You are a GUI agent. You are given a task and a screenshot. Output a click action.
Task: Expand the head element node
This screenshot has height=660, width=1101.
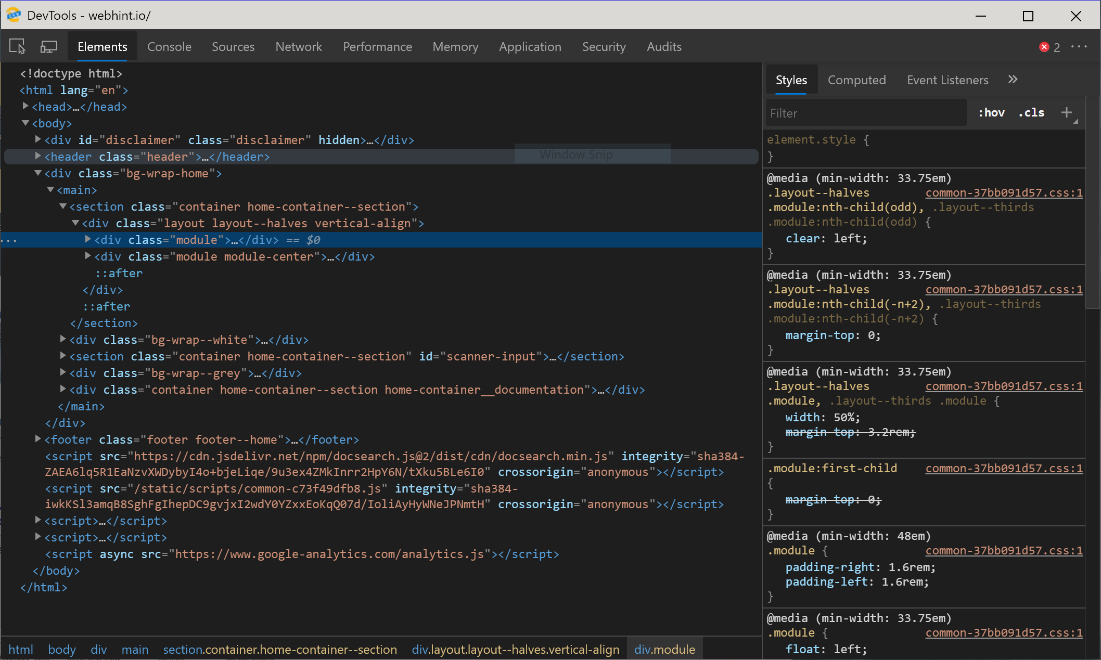coord(27,107)
